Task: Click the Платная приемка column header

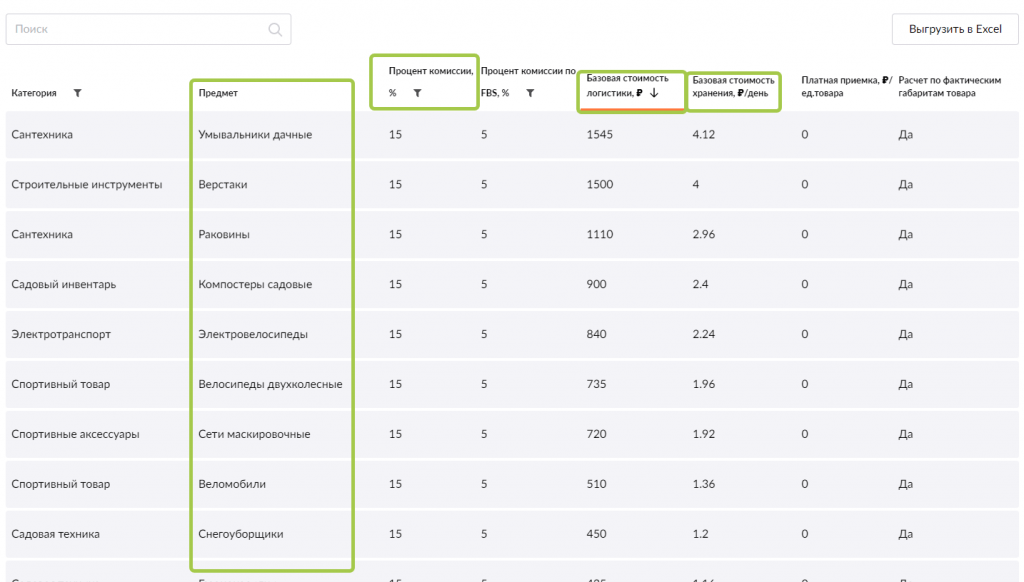Action: click(x=845, y=87)
